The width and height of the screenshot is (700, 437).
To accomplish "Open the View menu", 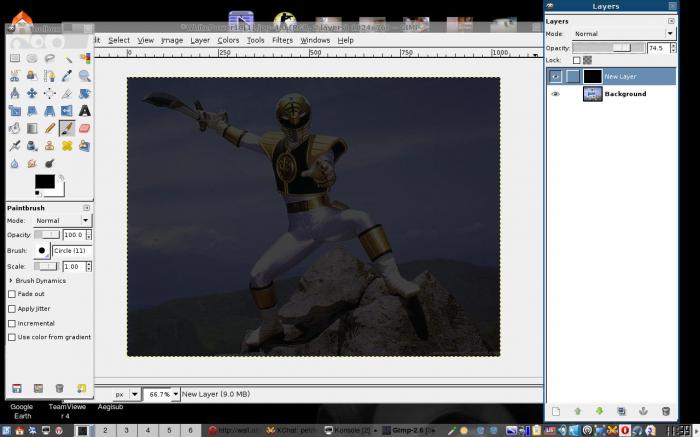I will point(146,40).
